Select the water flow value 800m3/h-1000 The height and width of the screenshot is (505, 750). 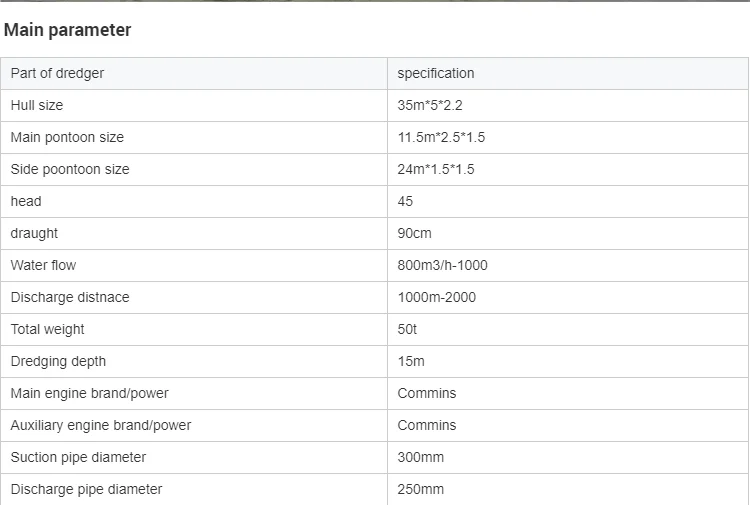coord(443,265)
